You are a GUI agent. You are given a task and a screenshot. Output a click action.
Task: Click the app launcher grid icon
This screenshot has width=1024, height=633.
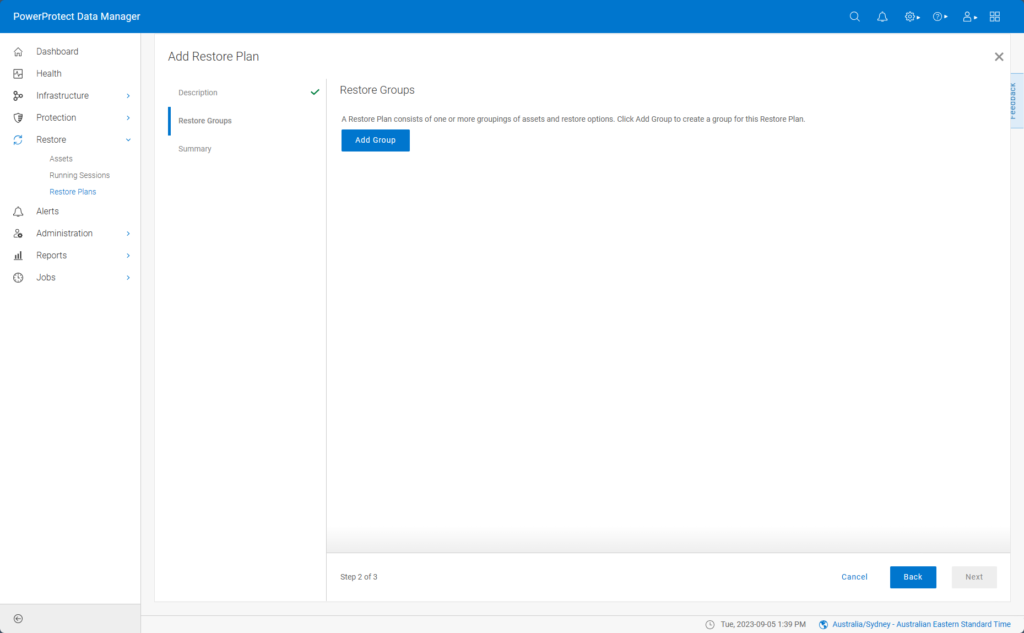pyautogui.click(x=994, y=16)
